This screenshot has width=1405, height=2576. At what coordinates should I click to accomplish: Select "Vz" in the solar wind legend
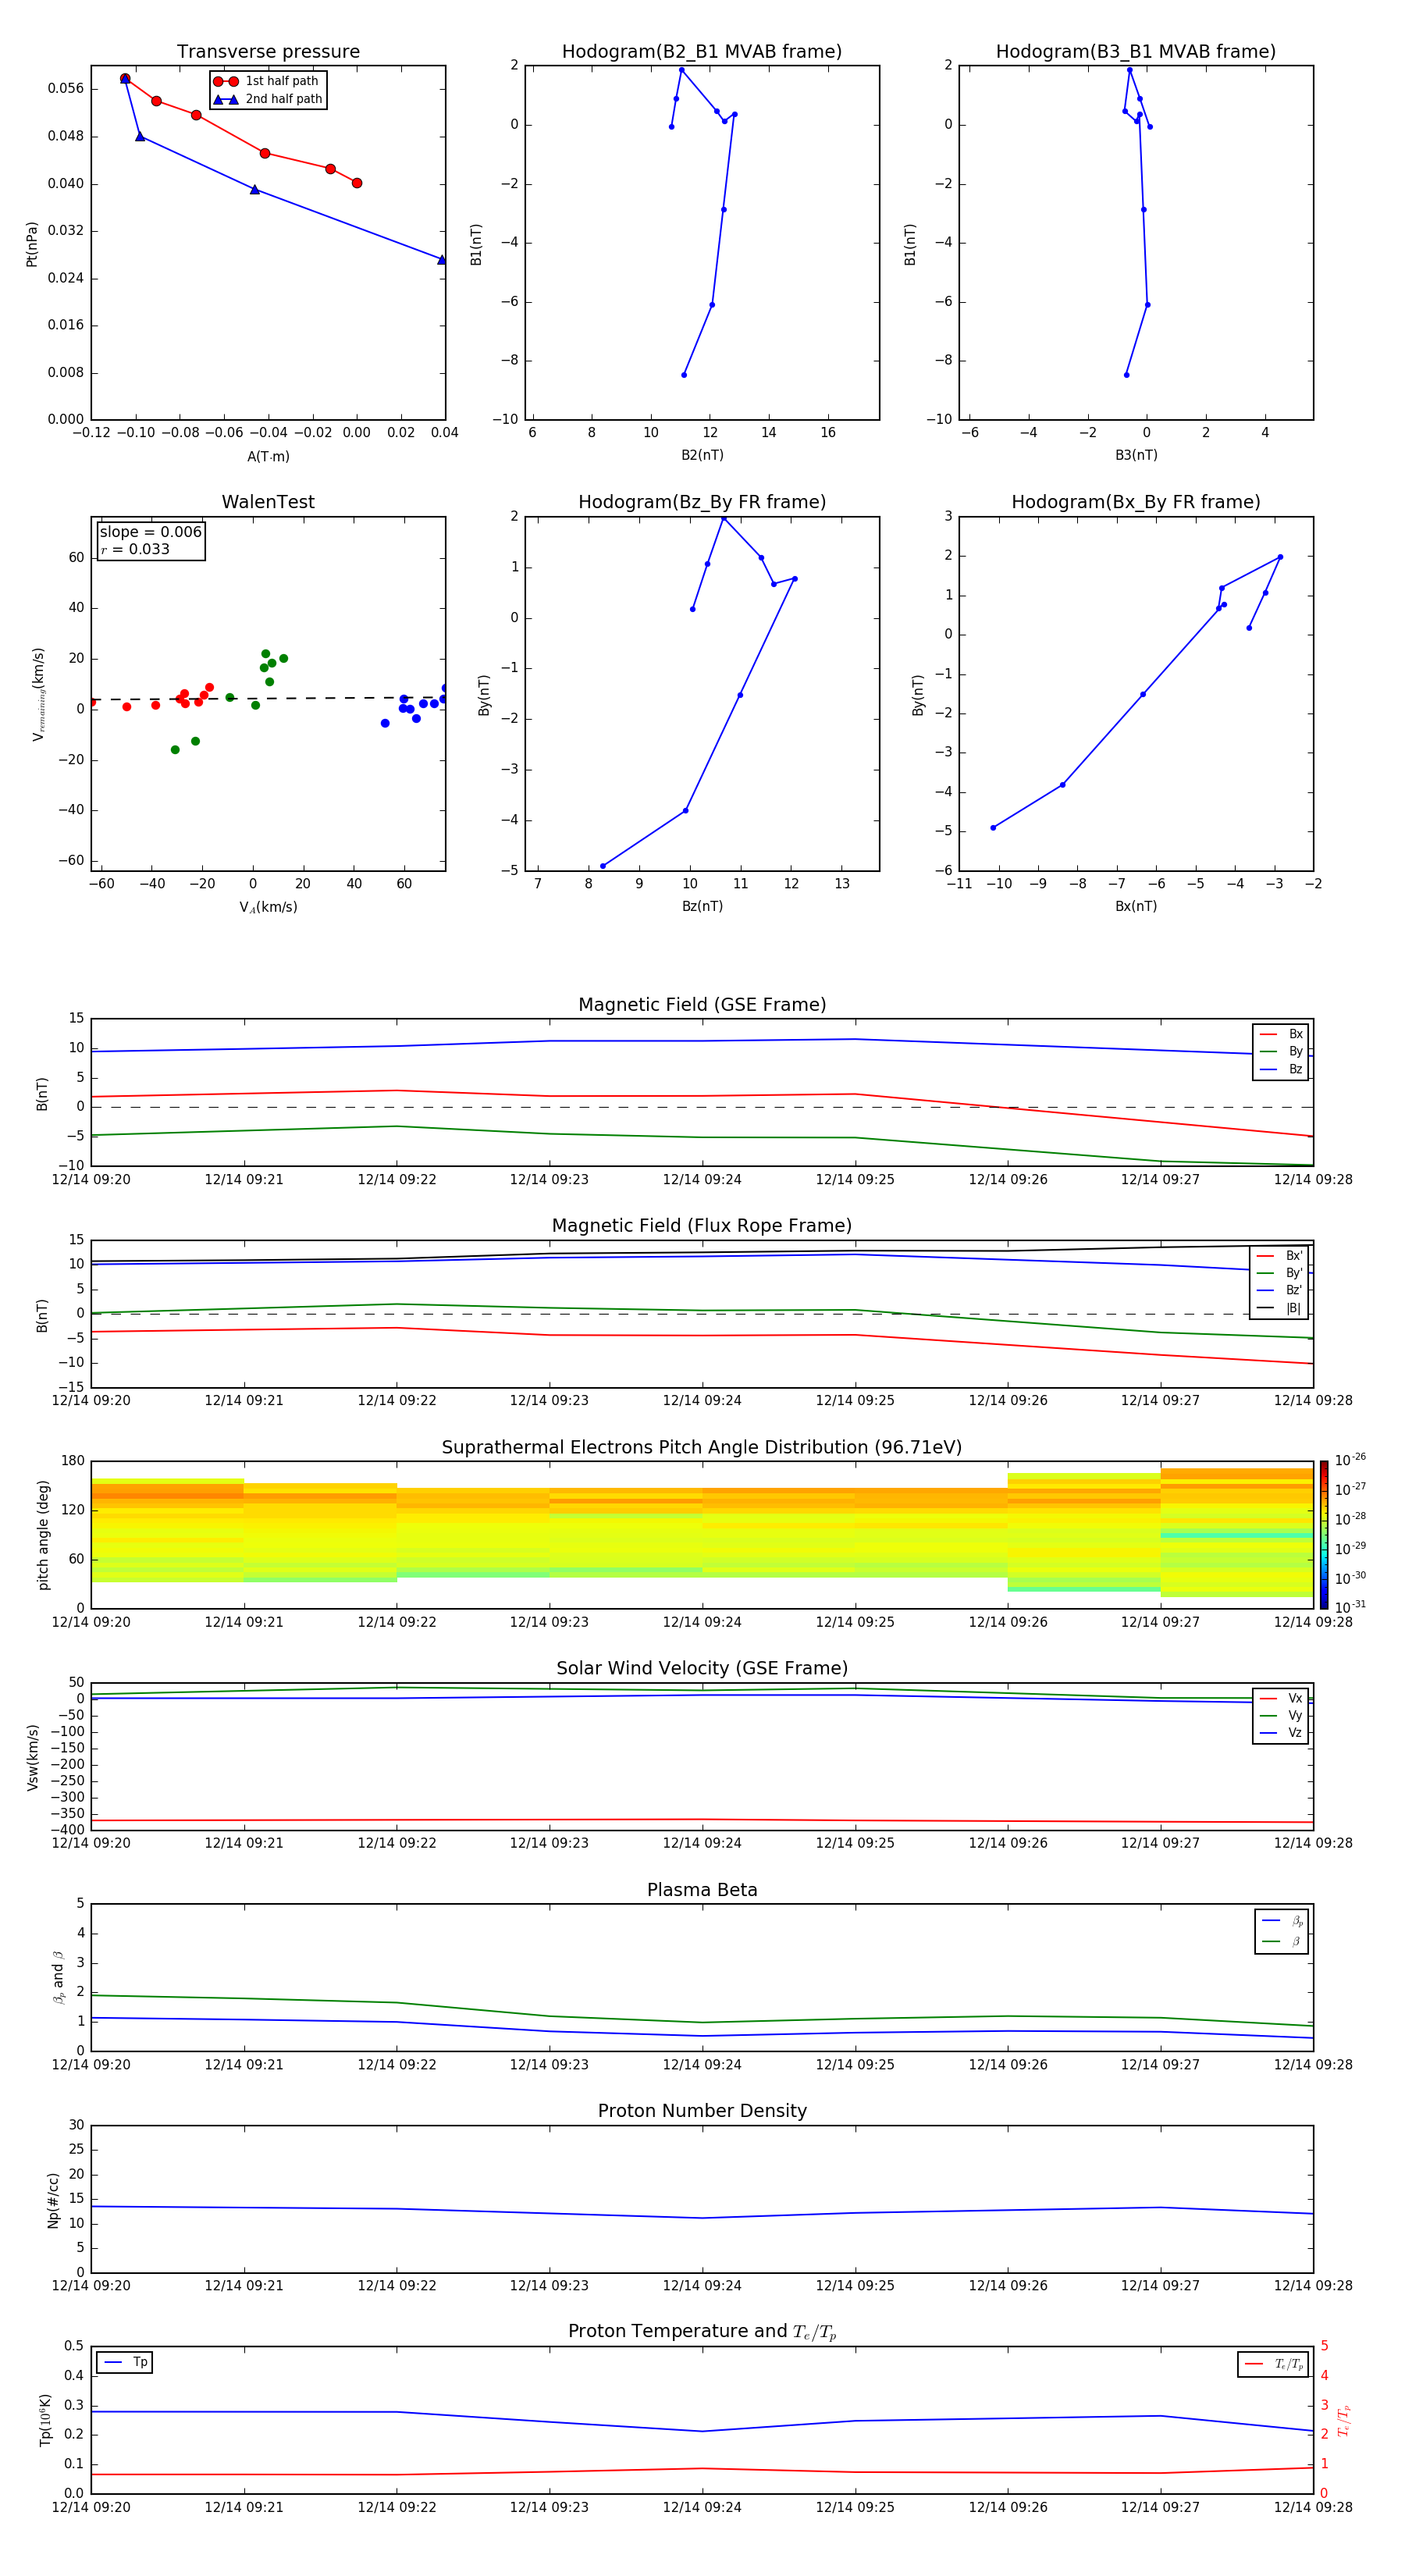pyautogui.click(x=1282, y=1732)
